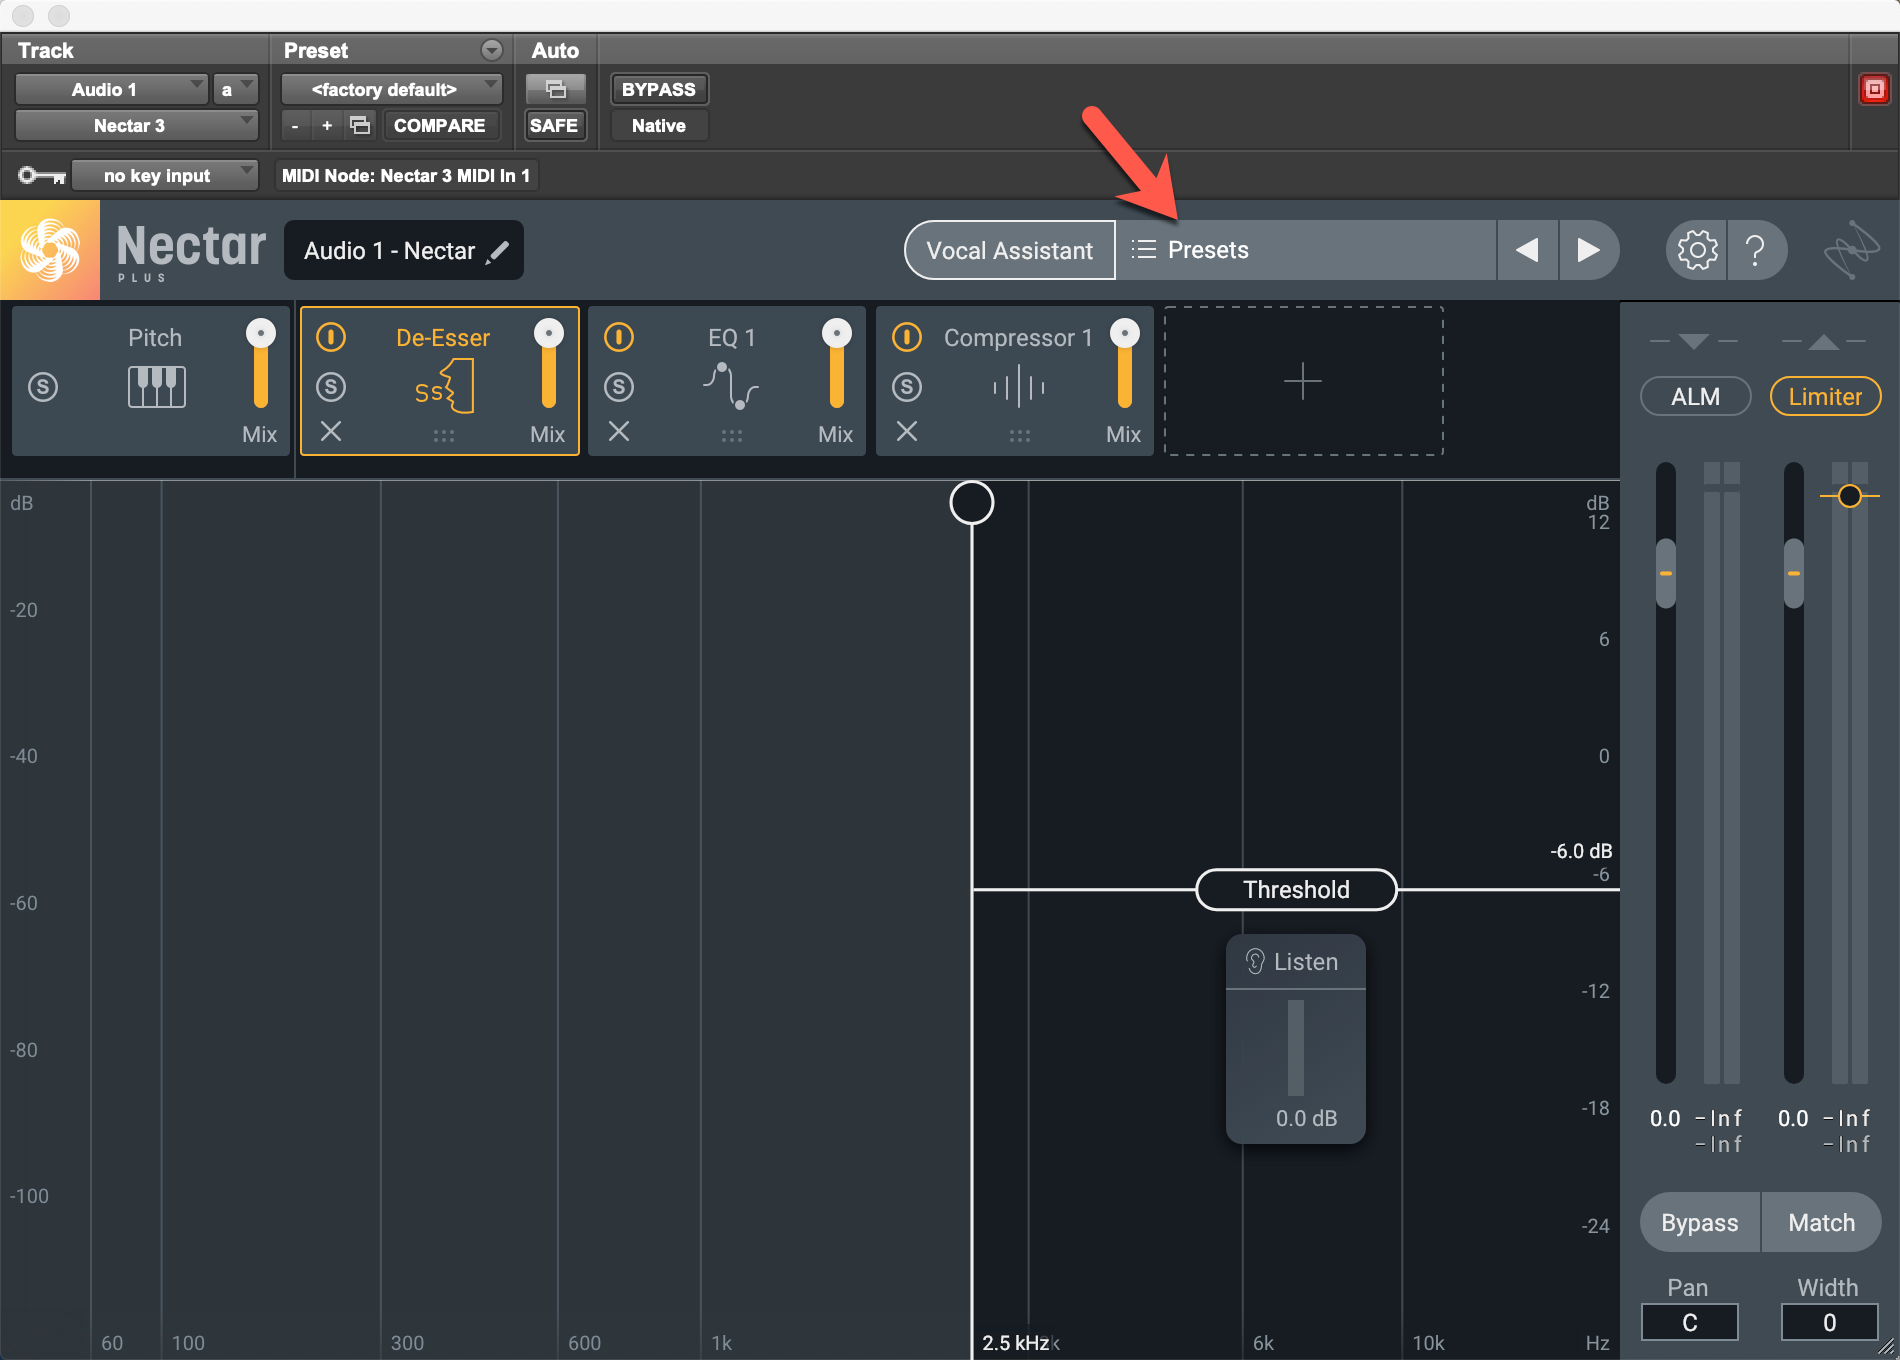
Task: Grab the De-Esser reorder handle dots
Action: [444, 436]
